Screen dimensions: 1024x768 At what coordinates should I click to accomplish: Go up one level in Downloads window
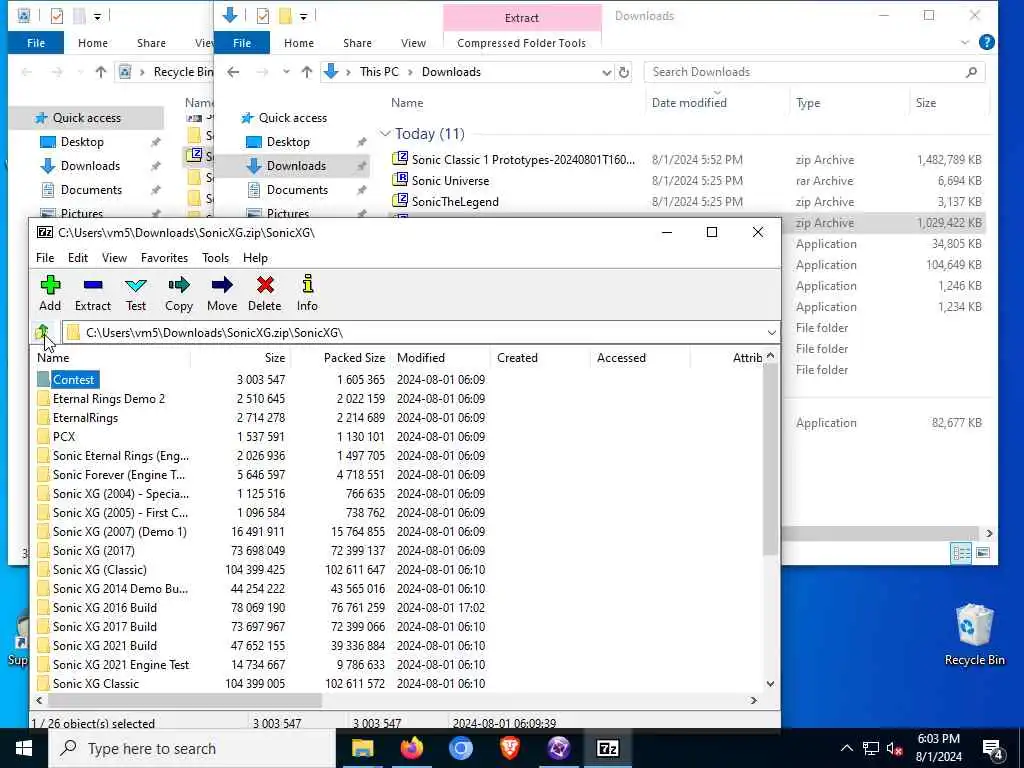[x=306, y=72]
